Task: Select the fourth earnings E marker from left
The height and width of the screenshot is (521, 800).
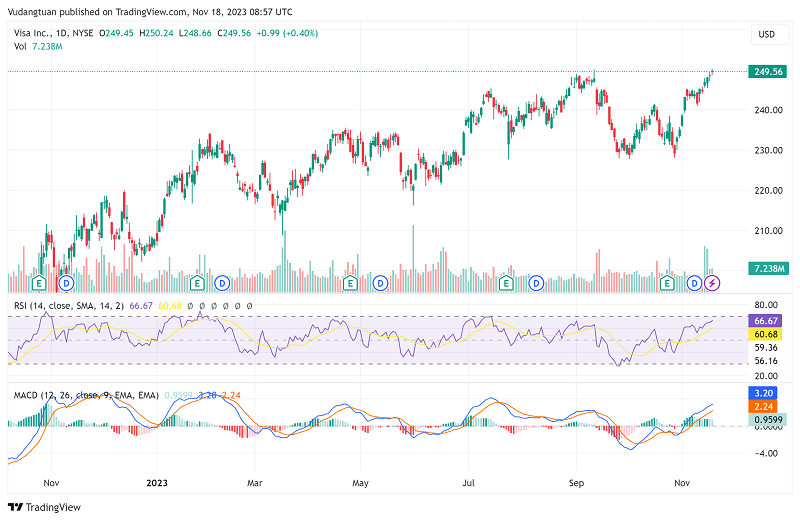Action: [x=506, y=283]
